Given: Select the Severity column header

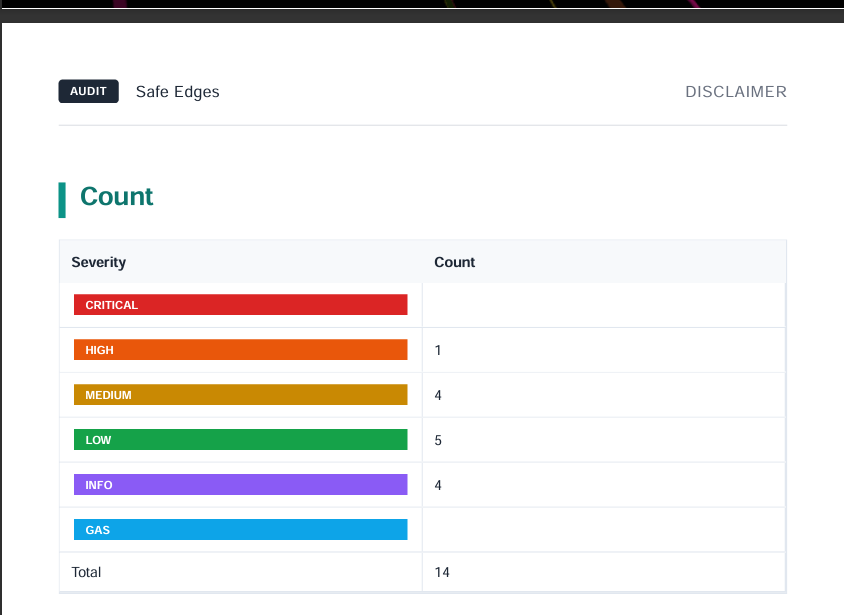Looking at the screenshot, I should click(99, 262).
